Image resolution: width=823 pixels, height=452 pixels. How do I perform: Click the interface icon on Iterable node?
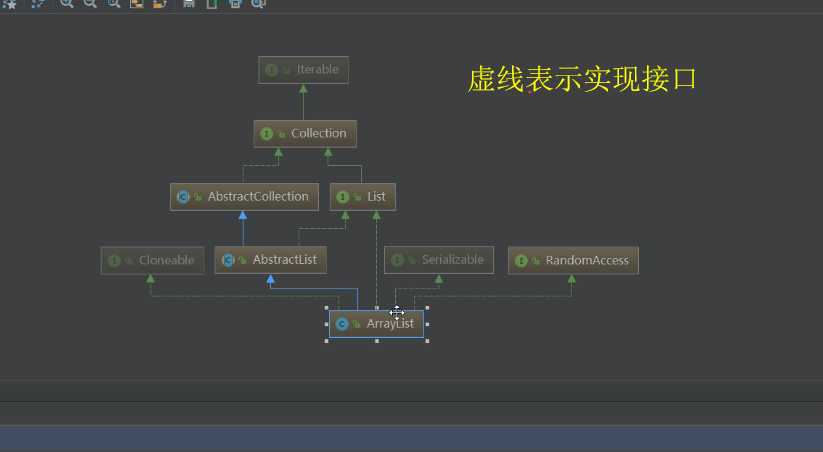[271, 70]
